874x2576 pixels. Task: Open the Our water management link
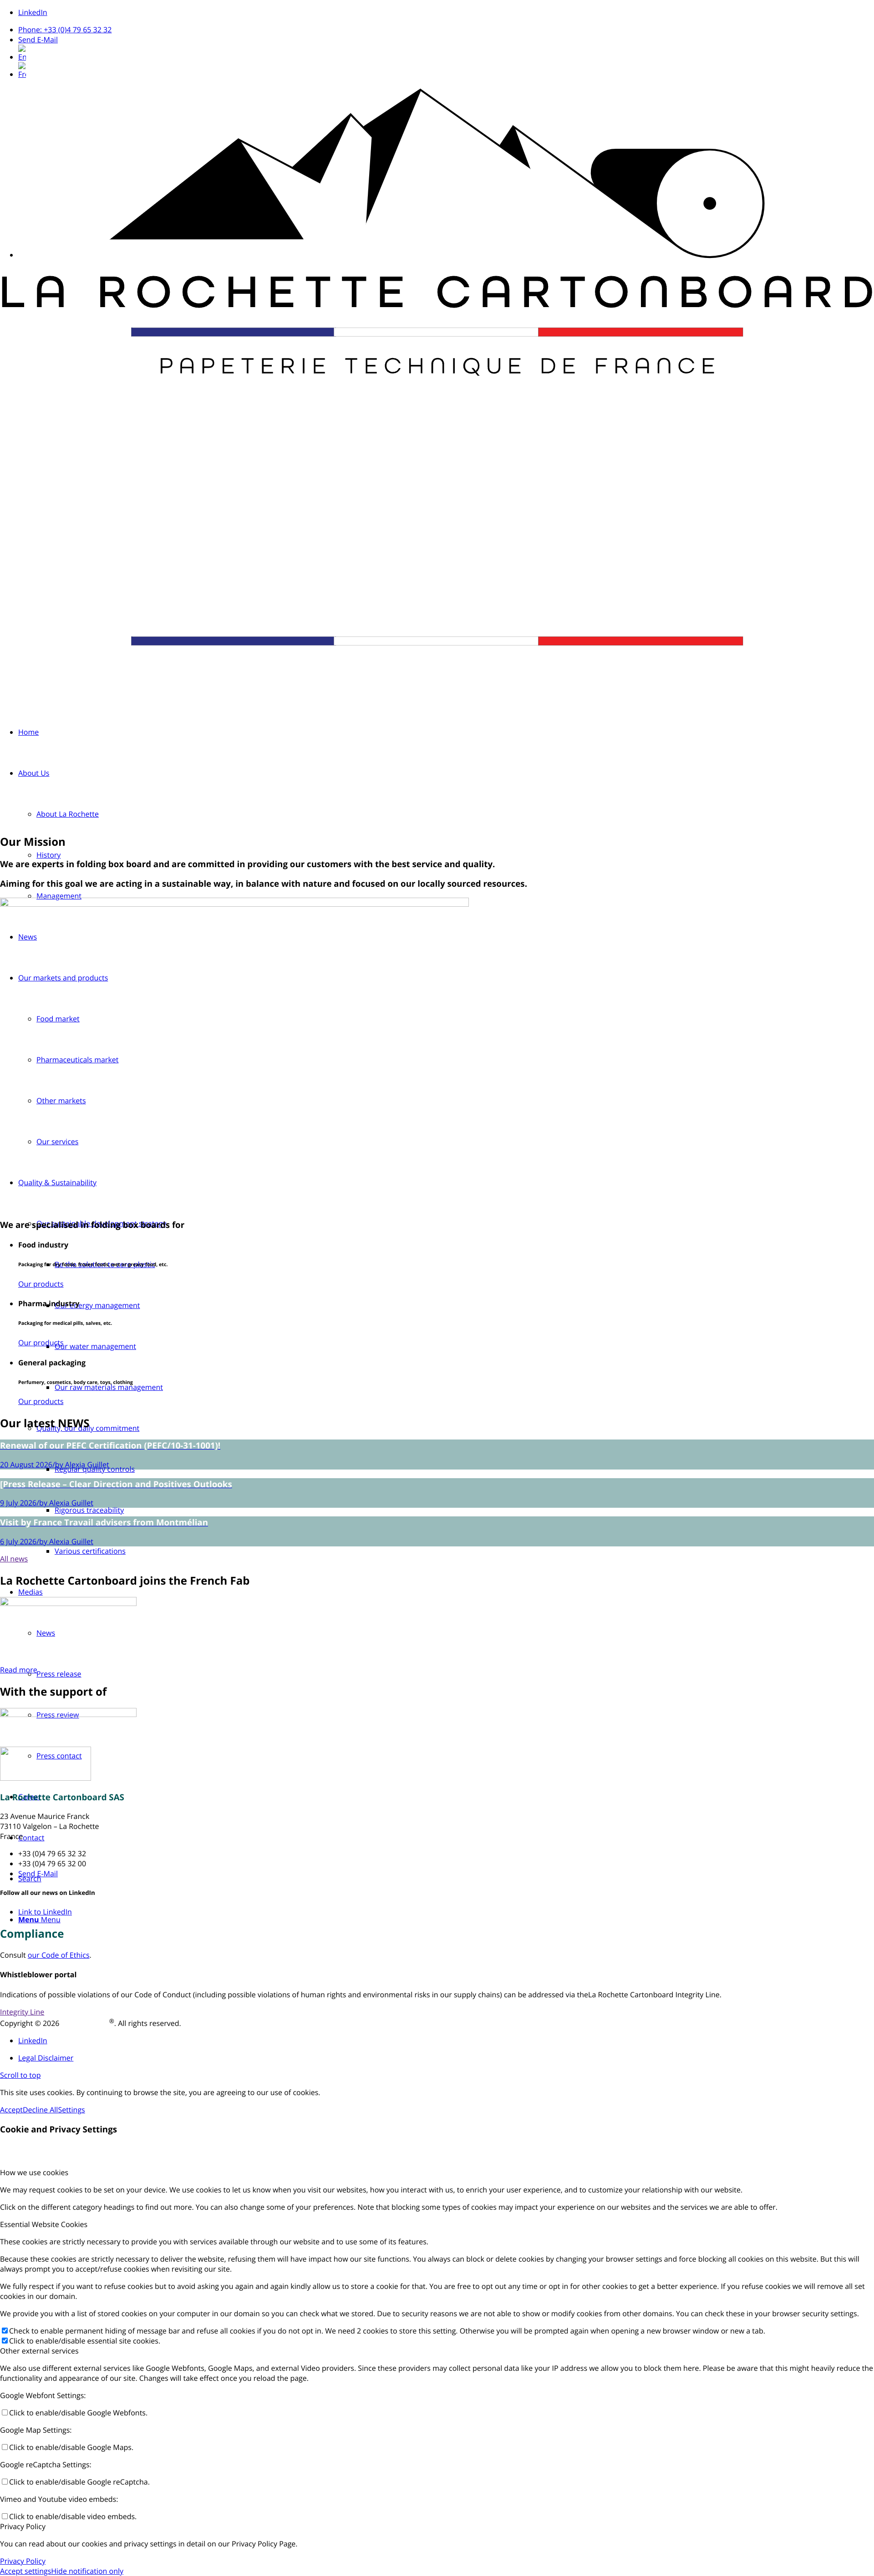pyautogui.click(x=95, y=1346)
